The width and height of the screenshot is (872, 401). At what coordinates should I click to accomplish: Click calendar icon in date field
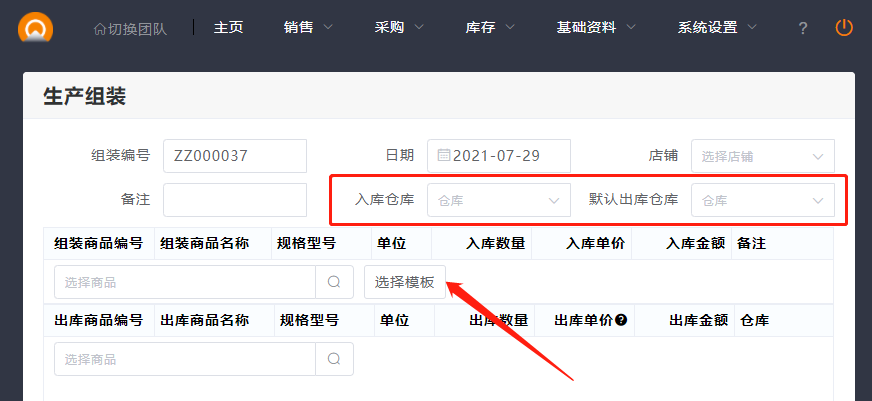[x=444, y=156]
